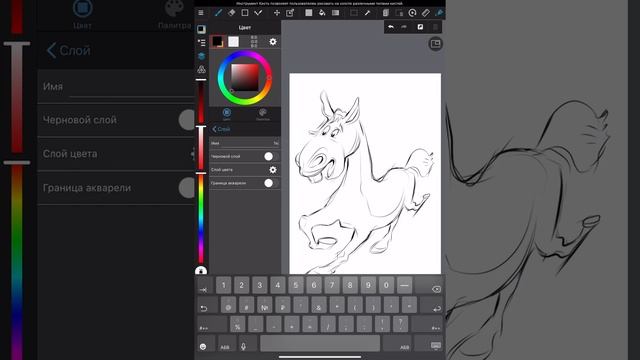Click the checkmark tool icon in toolbar
Image resolution: width=640 pixels, height=360 pixels.
(x=258, y=13)
